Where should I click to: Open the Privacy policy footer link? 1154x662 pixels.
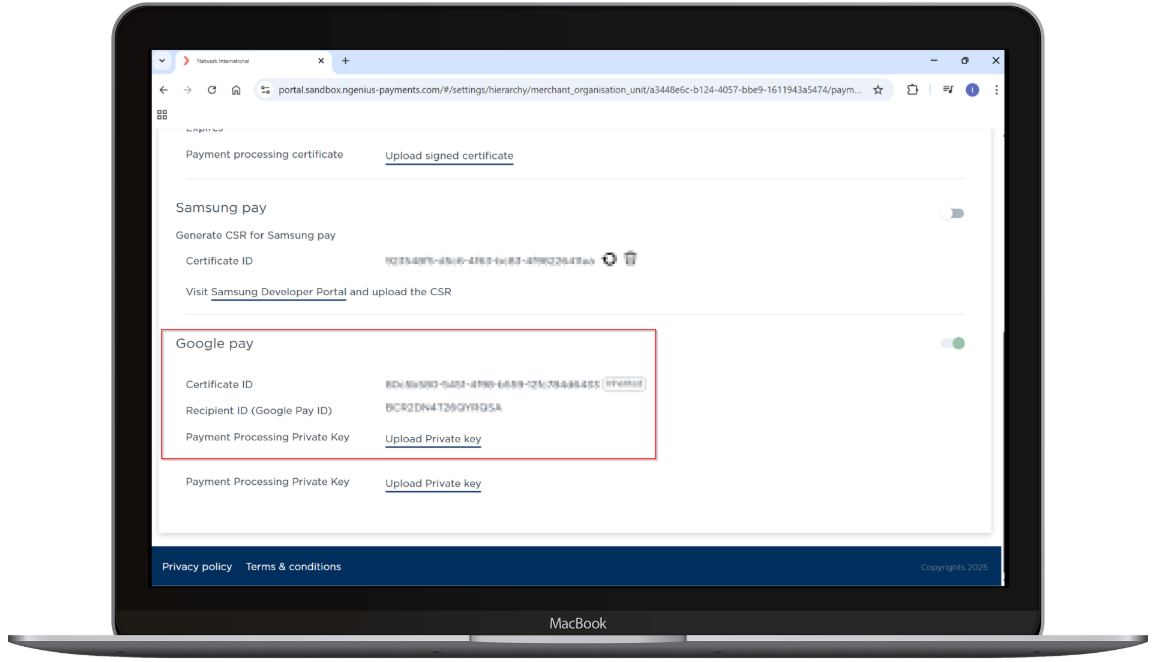[x=197, y=566]
